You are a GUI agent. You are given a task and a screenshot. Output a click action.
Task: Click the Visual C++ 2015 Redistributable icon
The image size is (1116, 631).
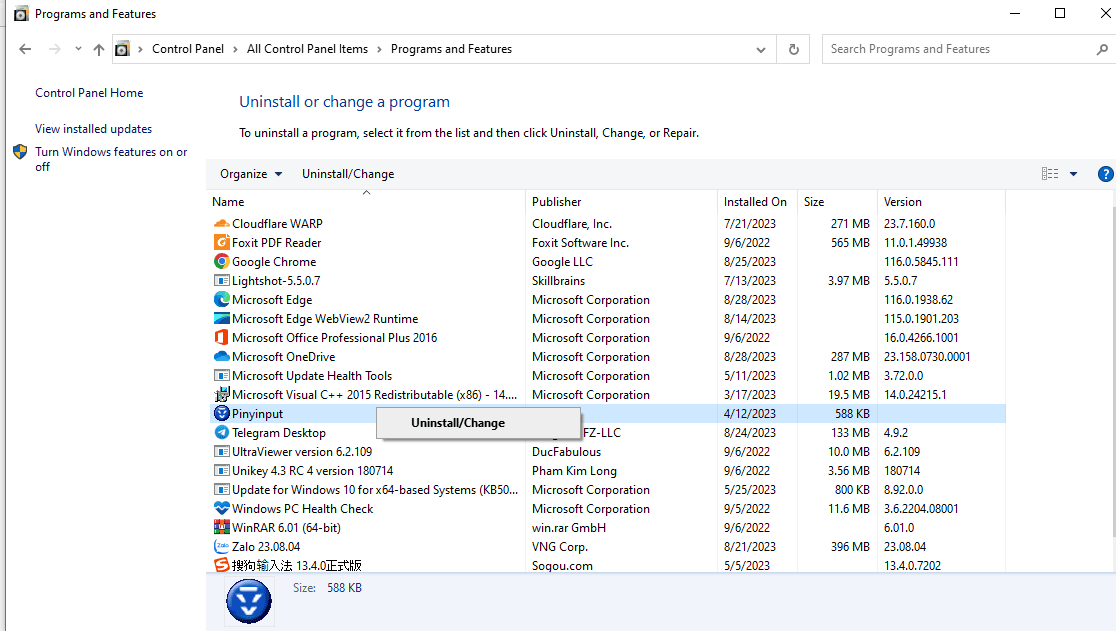[x=221, y=395]
